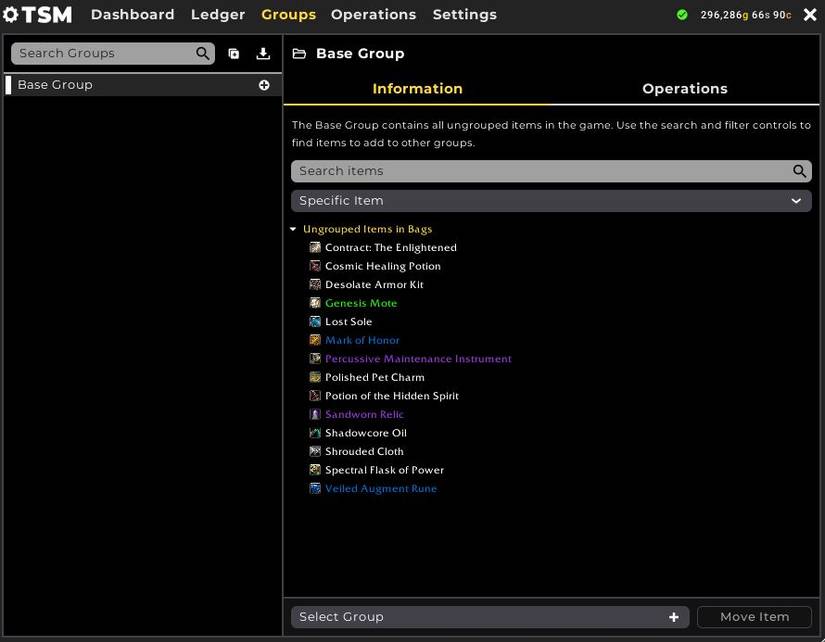The height and width of the screenshot is (642, 825).
Task: Open the Specific Item filter dropdown
Action: tap(551, 201)
